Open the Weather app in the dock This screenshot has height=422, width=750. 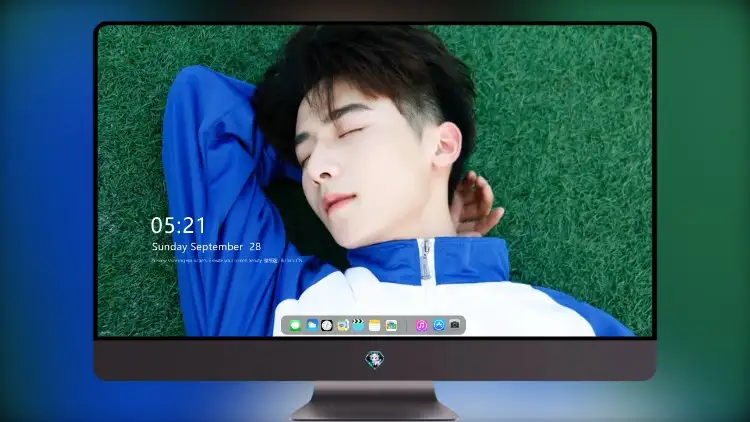point(312,325)
